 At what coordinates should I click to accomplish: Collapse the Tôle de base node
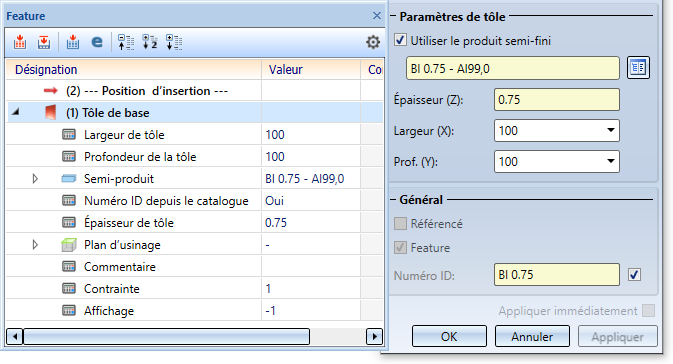[16, 112]
